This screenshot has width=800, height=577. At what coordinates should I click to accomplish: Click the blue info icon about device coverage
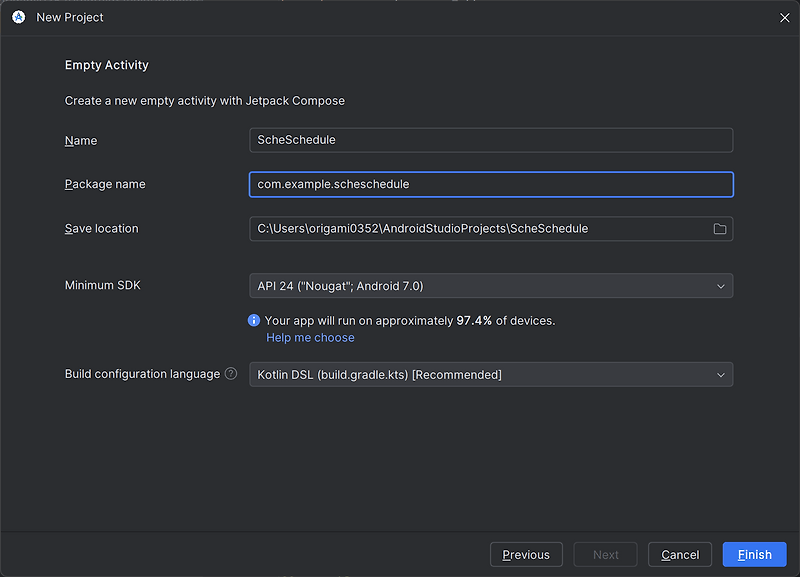(x=253, y=320)
